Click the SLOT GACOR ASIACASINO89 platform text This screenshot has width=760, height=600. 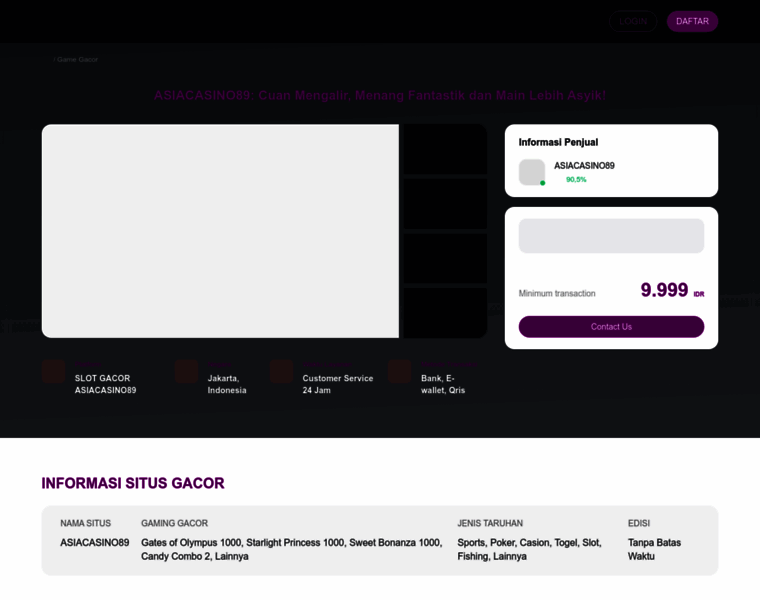105,384
